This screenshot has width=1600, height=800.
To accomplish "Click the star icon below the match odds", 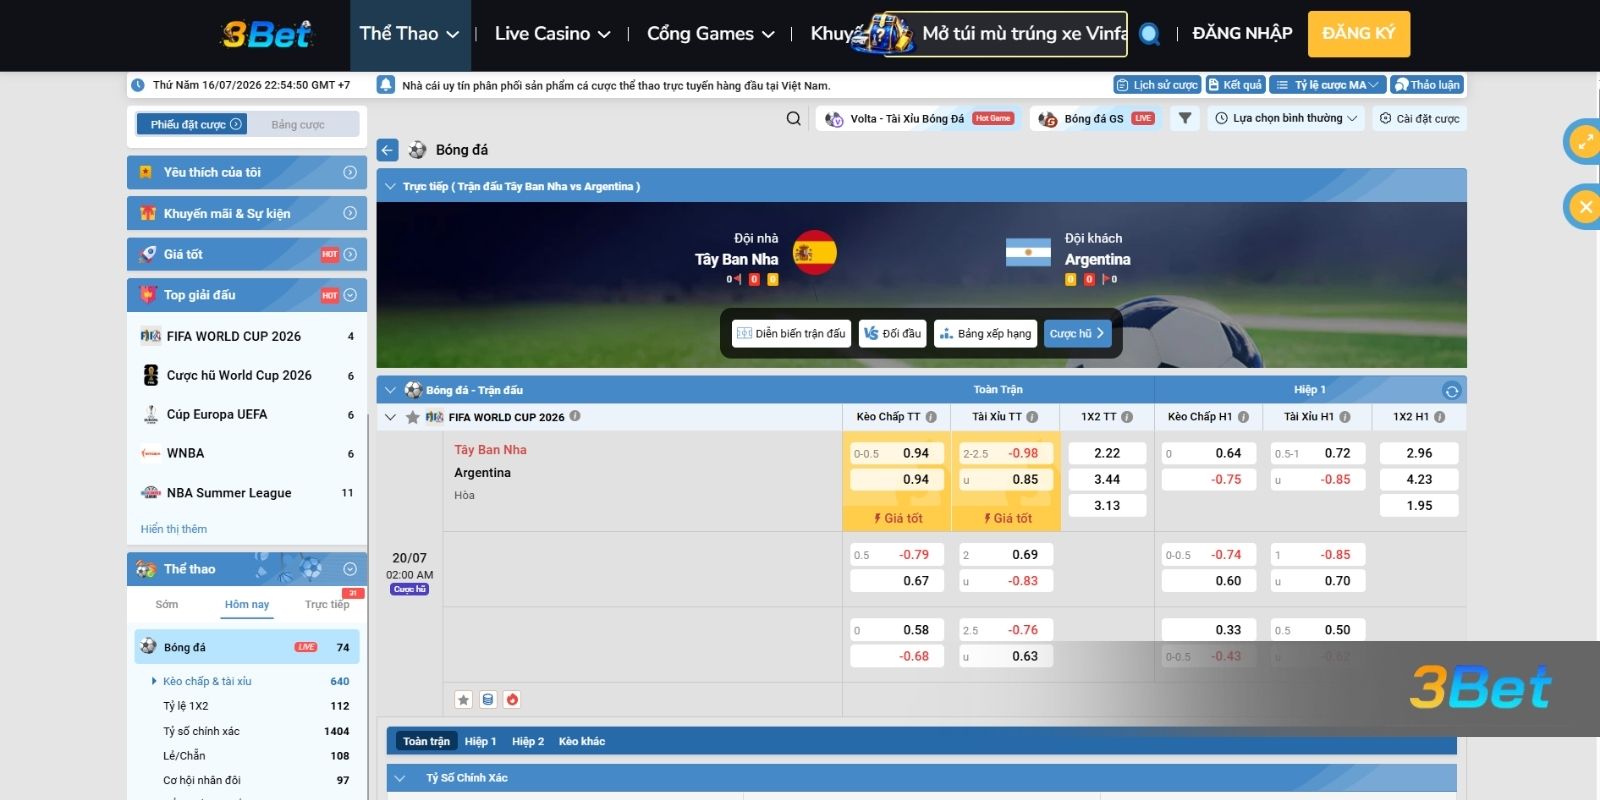I will [463, 700].
